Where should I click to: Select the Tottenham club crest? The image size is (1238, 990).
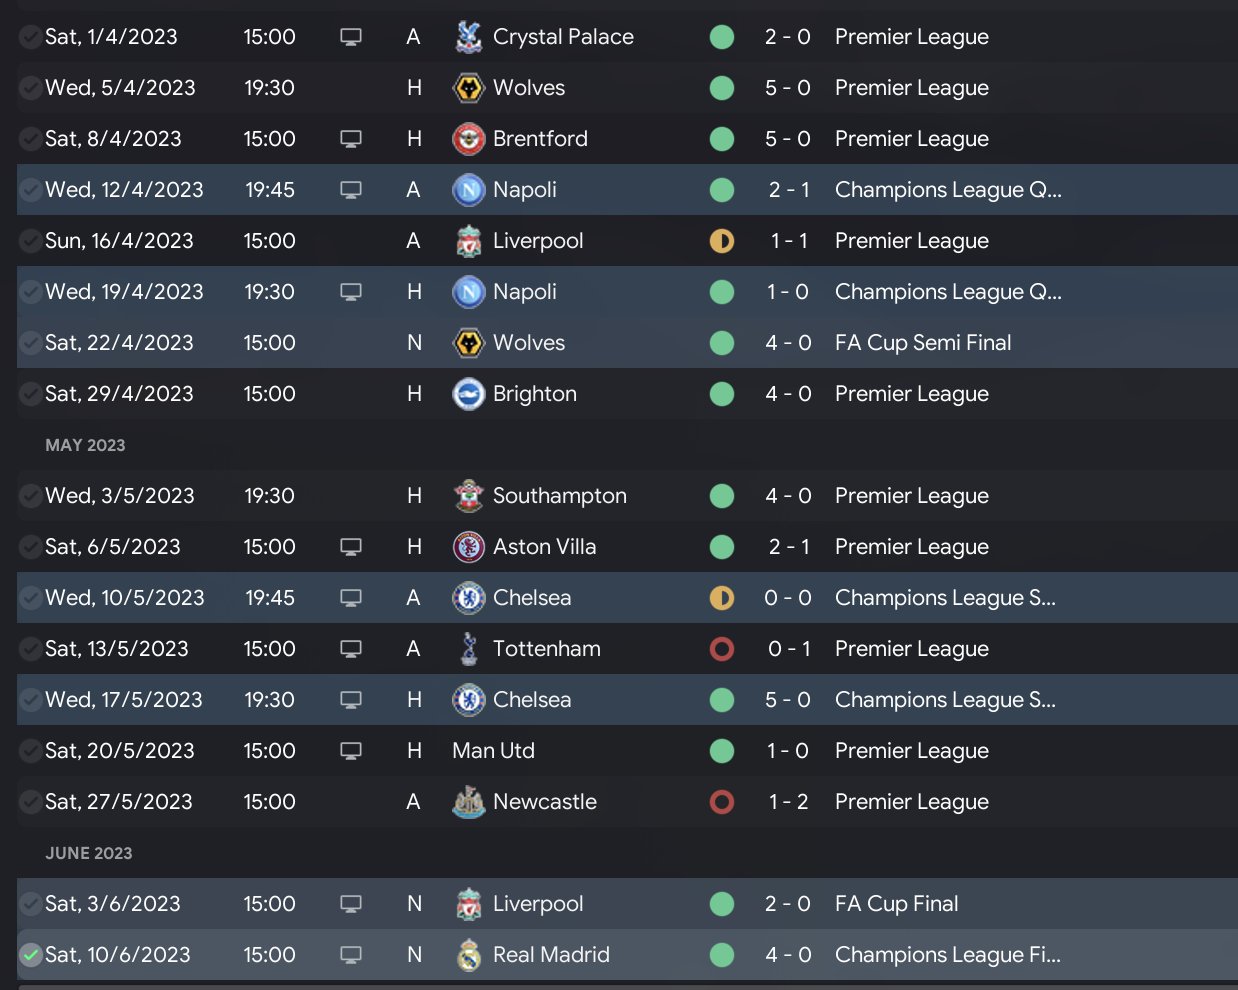click(x=468, y=649)
